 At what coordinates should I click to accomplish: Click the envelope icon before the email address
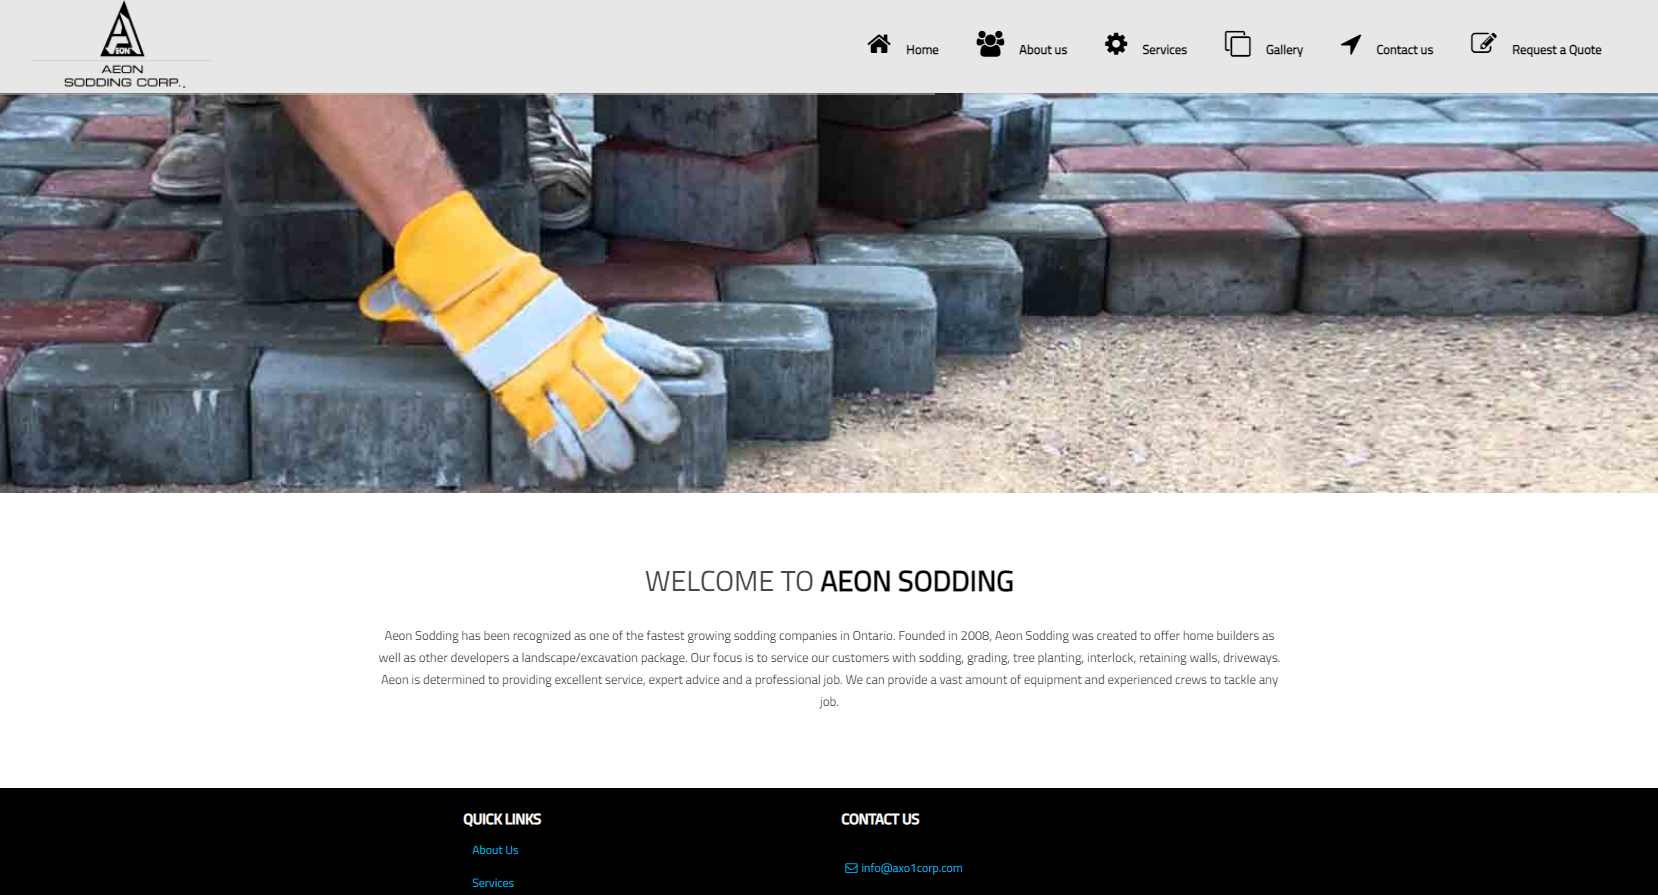coord(851,868)
